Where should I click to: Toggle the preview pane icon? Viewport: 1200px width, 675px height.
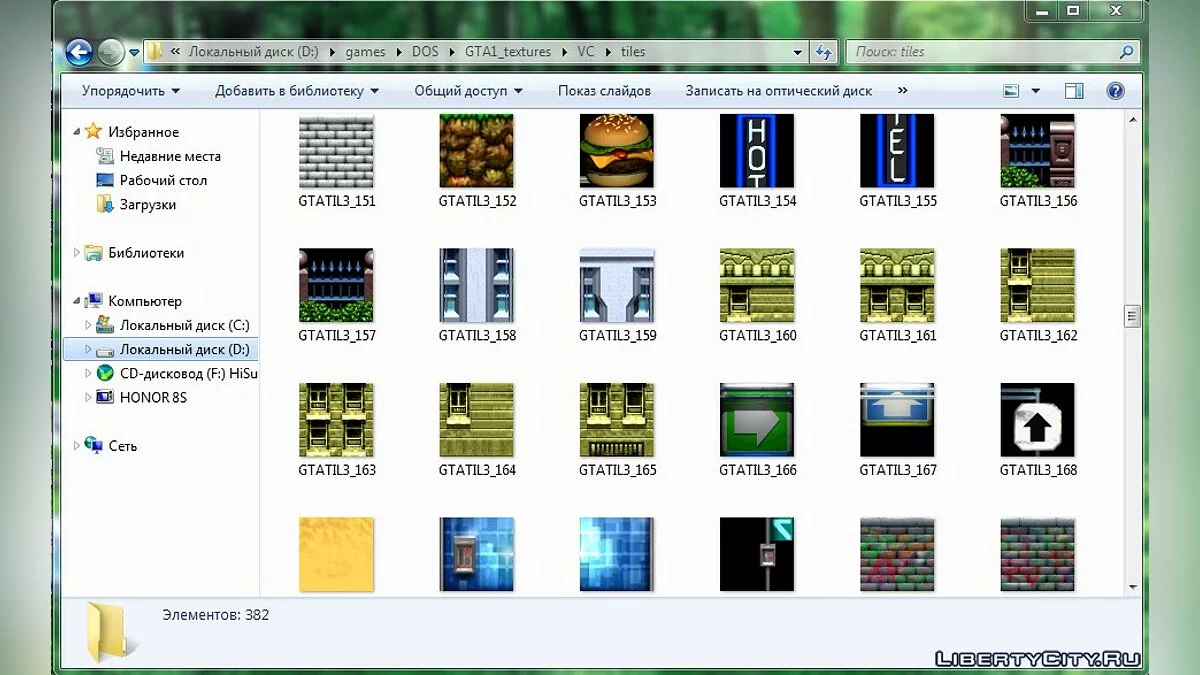pyautogui.click(x=1074, y=91)
